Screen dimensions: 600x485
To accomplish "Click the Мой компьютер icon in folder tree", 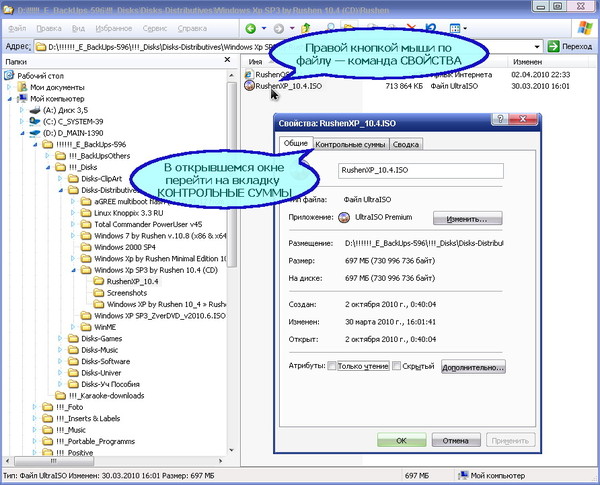I will click(x=23, y=98).
